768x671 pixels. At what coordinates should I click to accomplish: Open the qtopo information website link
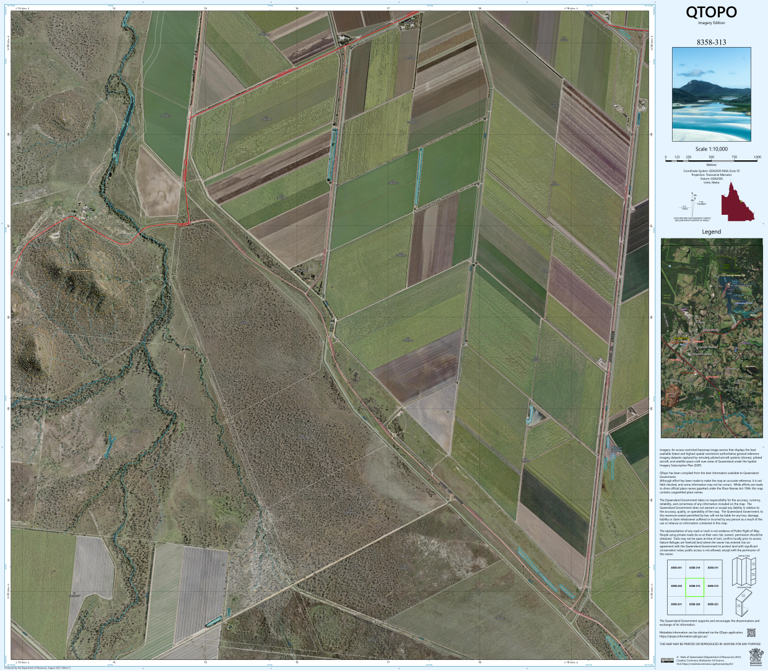[685, 637]
